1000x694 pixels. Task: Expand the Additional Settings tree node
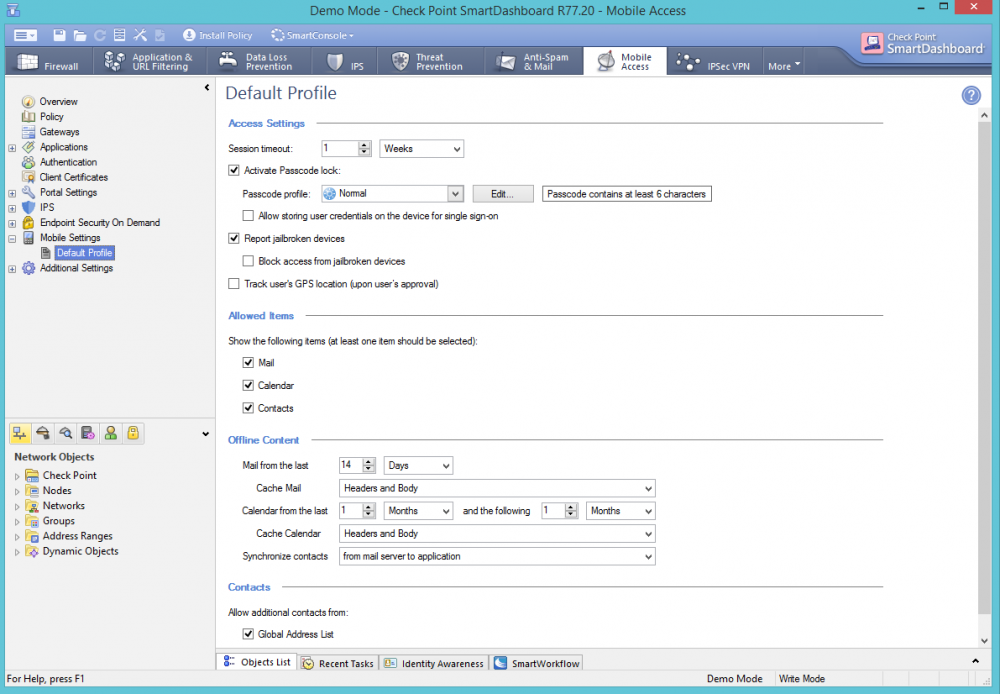coord(12,269)
